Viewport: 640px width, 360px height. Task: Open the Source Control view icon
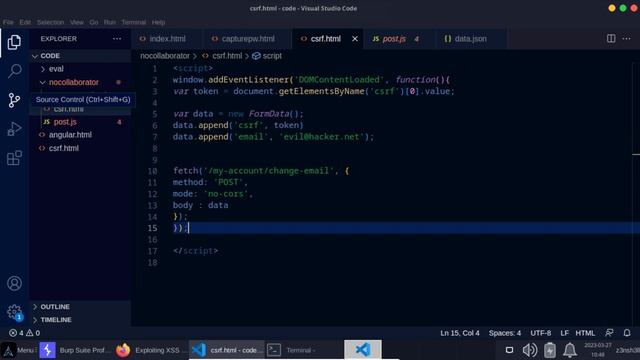point(14,100)
